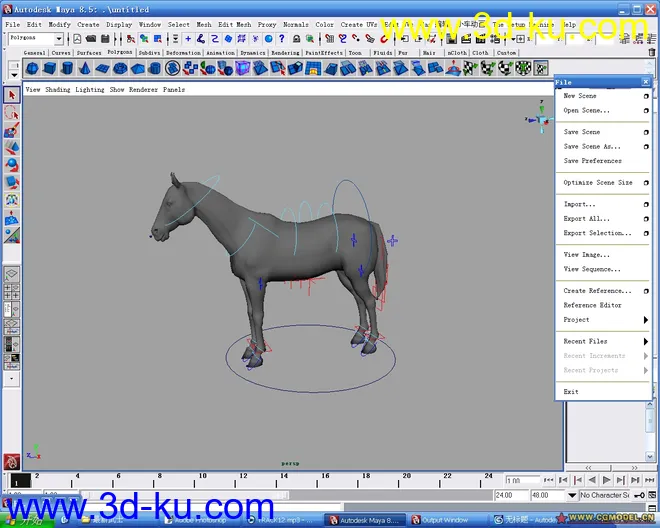This screenshot has width=660, height=528.
Task: Select the single perspective view layout icon
Action: [12, 274]
